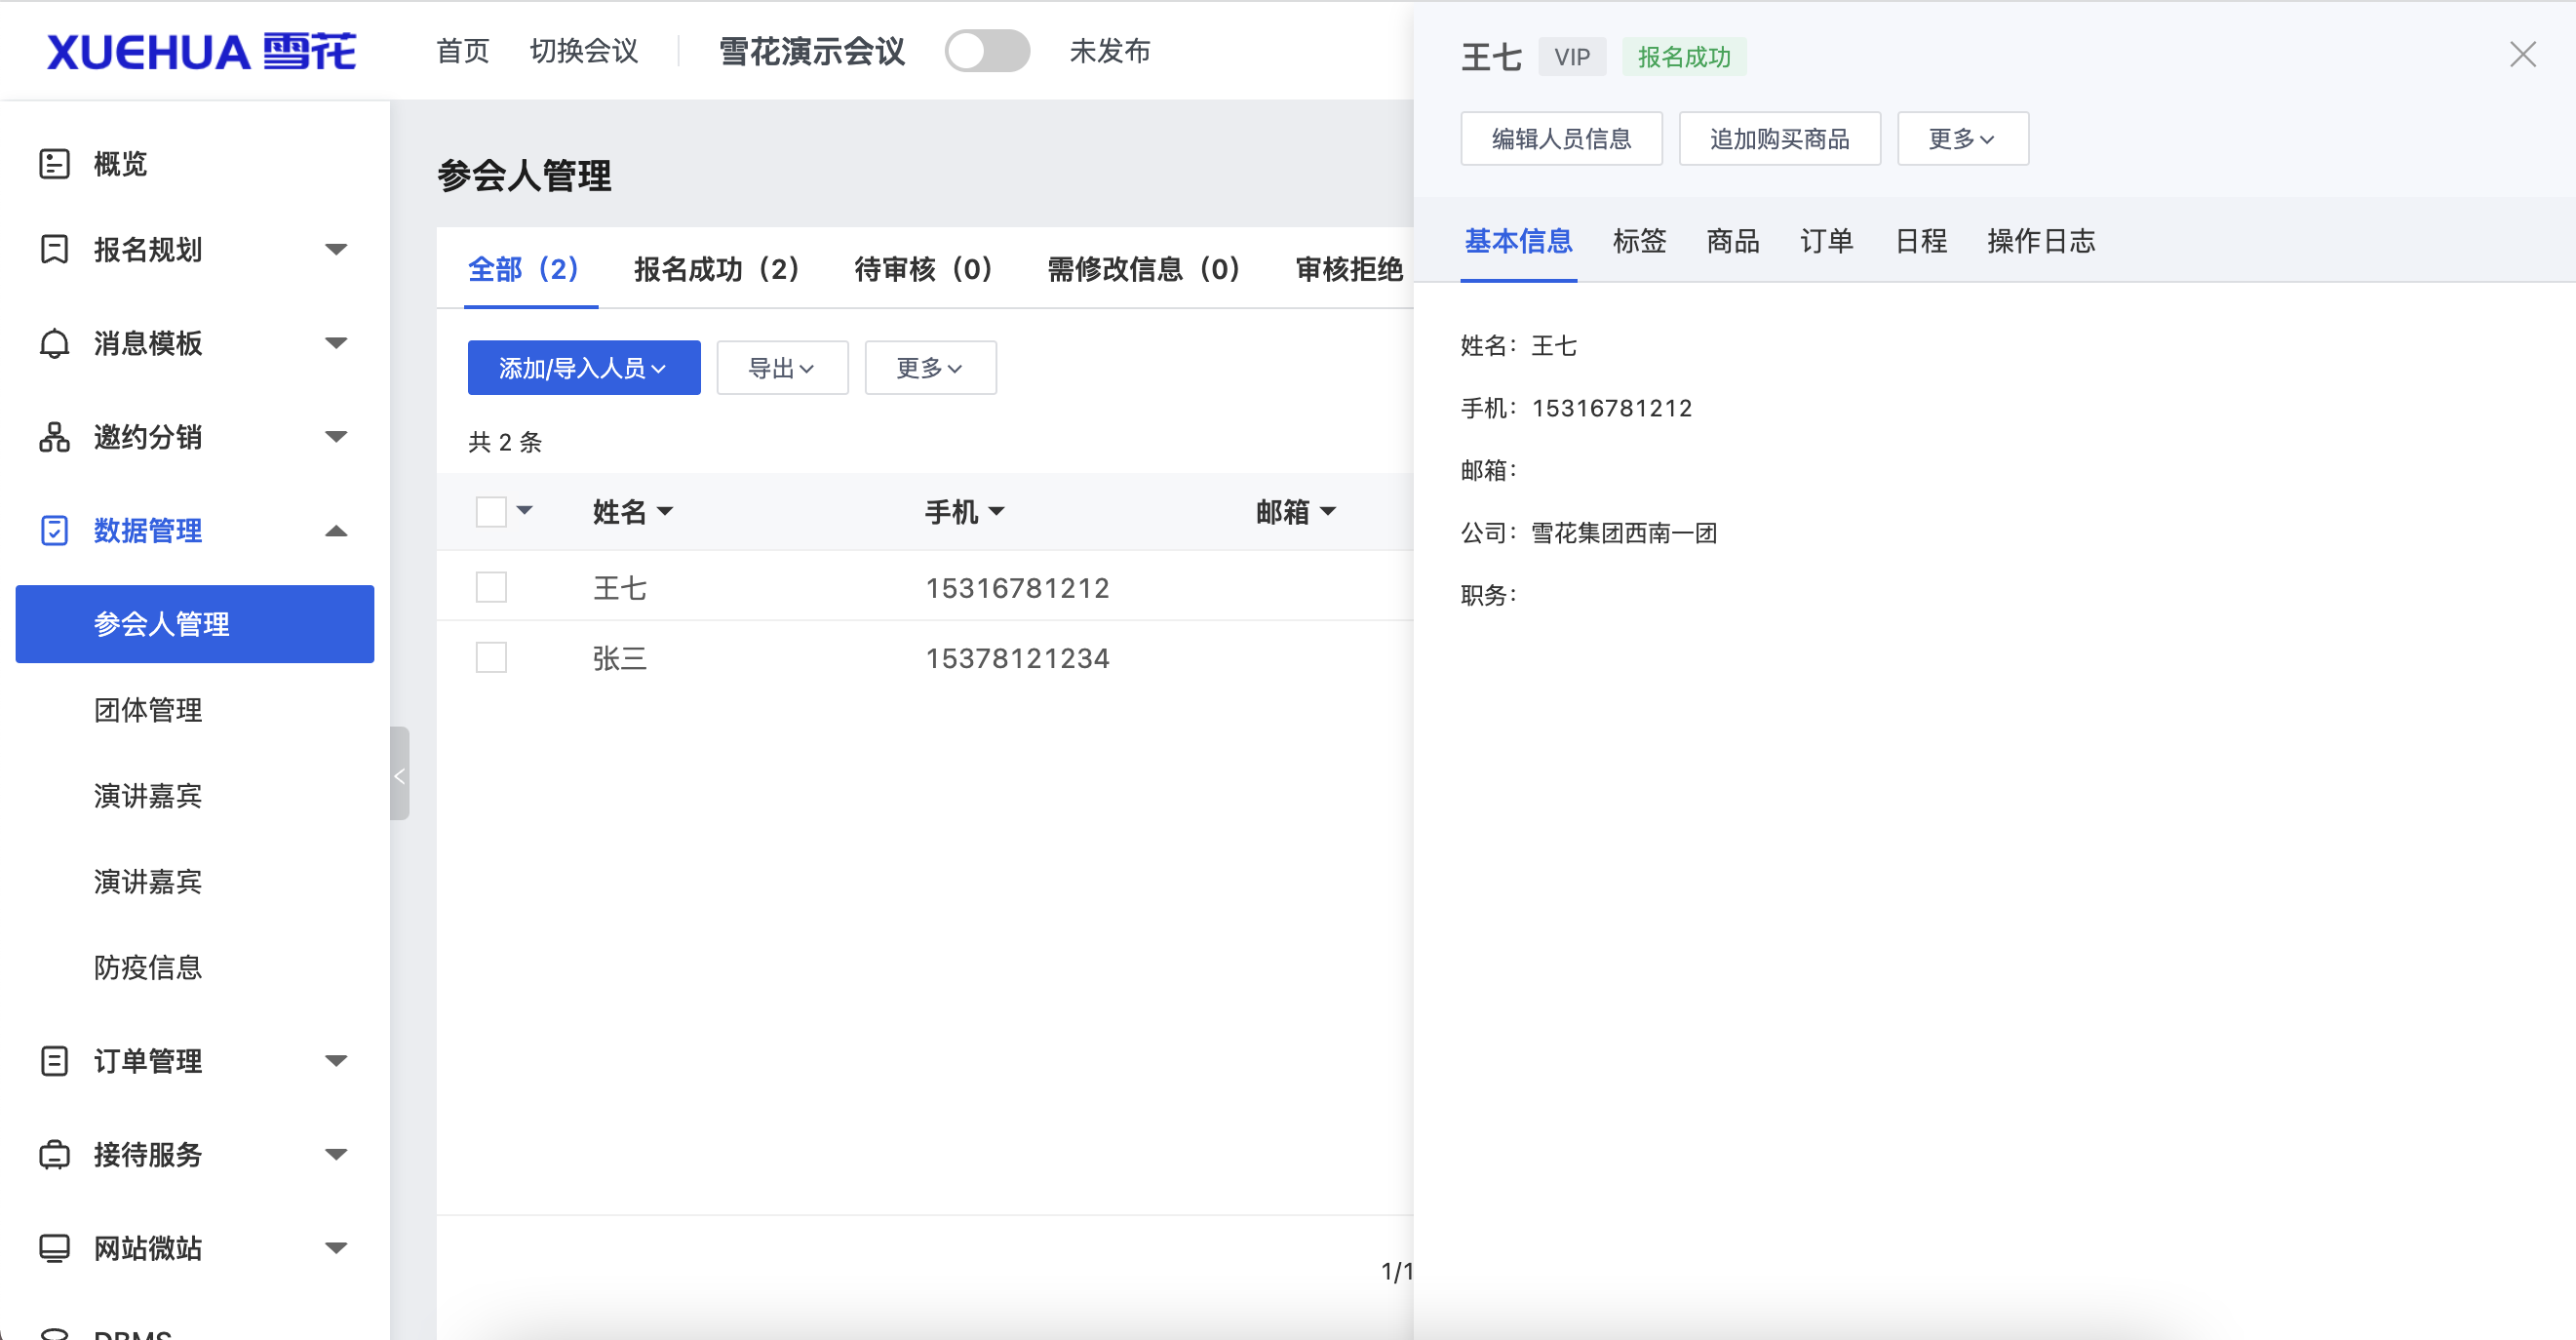Check the checkbox for row 张三
The width and height of the screenshot is (2576, 1340).
pyautogui.click(x=491, y=657)
